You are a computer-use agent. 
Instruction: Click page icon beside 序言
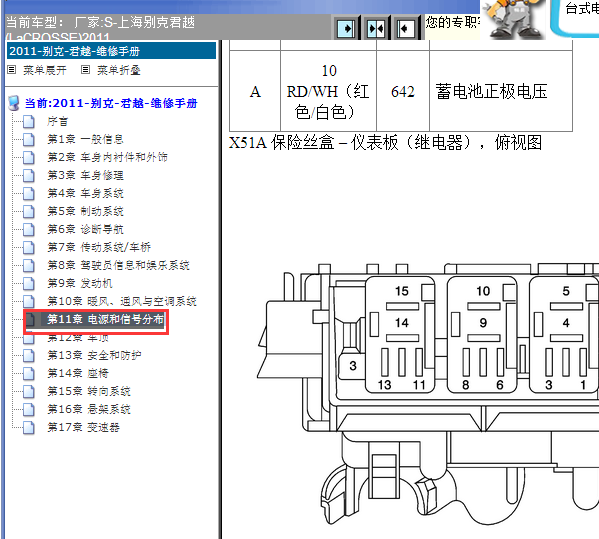[29, 122]
